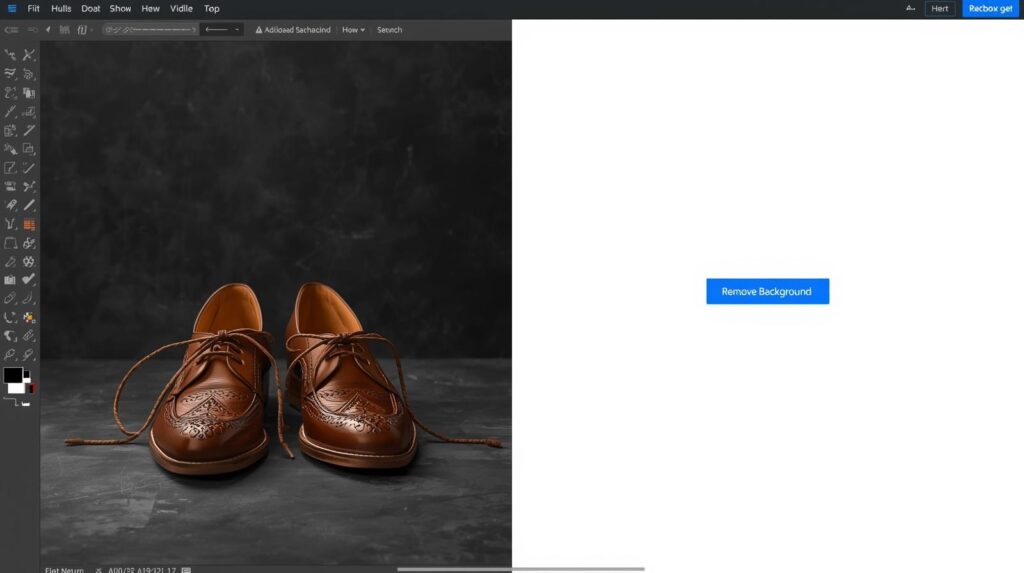This screenshot has height=573, width=1024.
Task: Open the Top menu
Action: (x=212, y=8)
